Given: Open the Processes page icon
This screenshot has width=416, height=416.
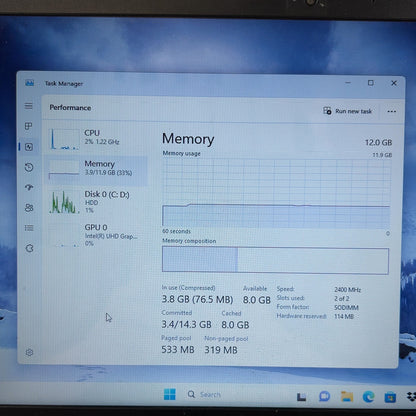Looking at the screenshot, I should (29, 126).
